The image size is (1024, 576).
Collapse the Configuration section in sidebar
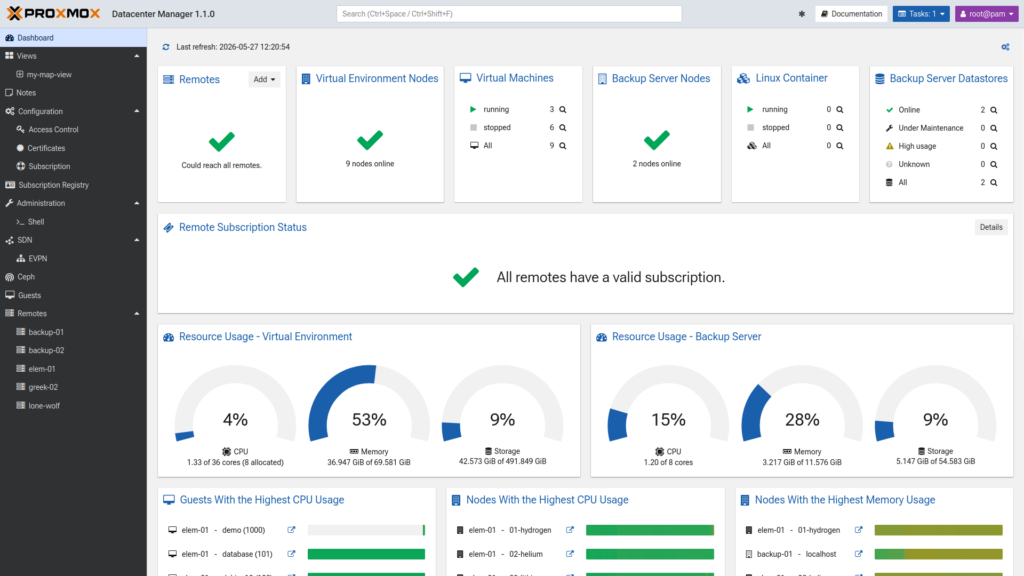tap(136, 112)
